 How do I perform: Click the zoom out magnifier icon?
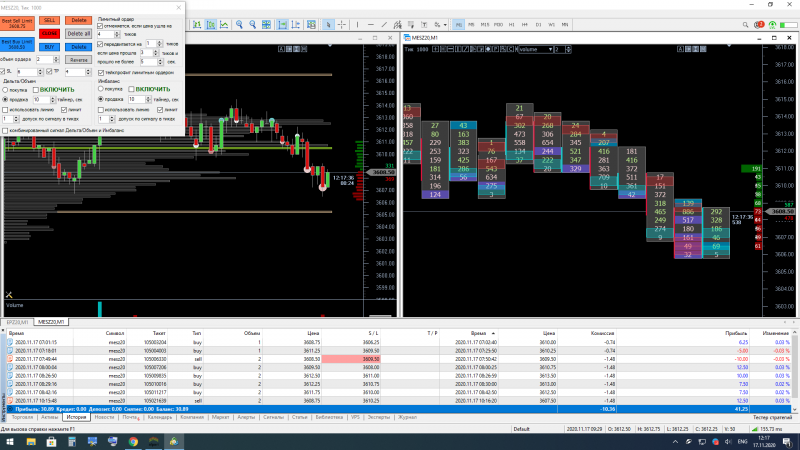click(253, 24)
